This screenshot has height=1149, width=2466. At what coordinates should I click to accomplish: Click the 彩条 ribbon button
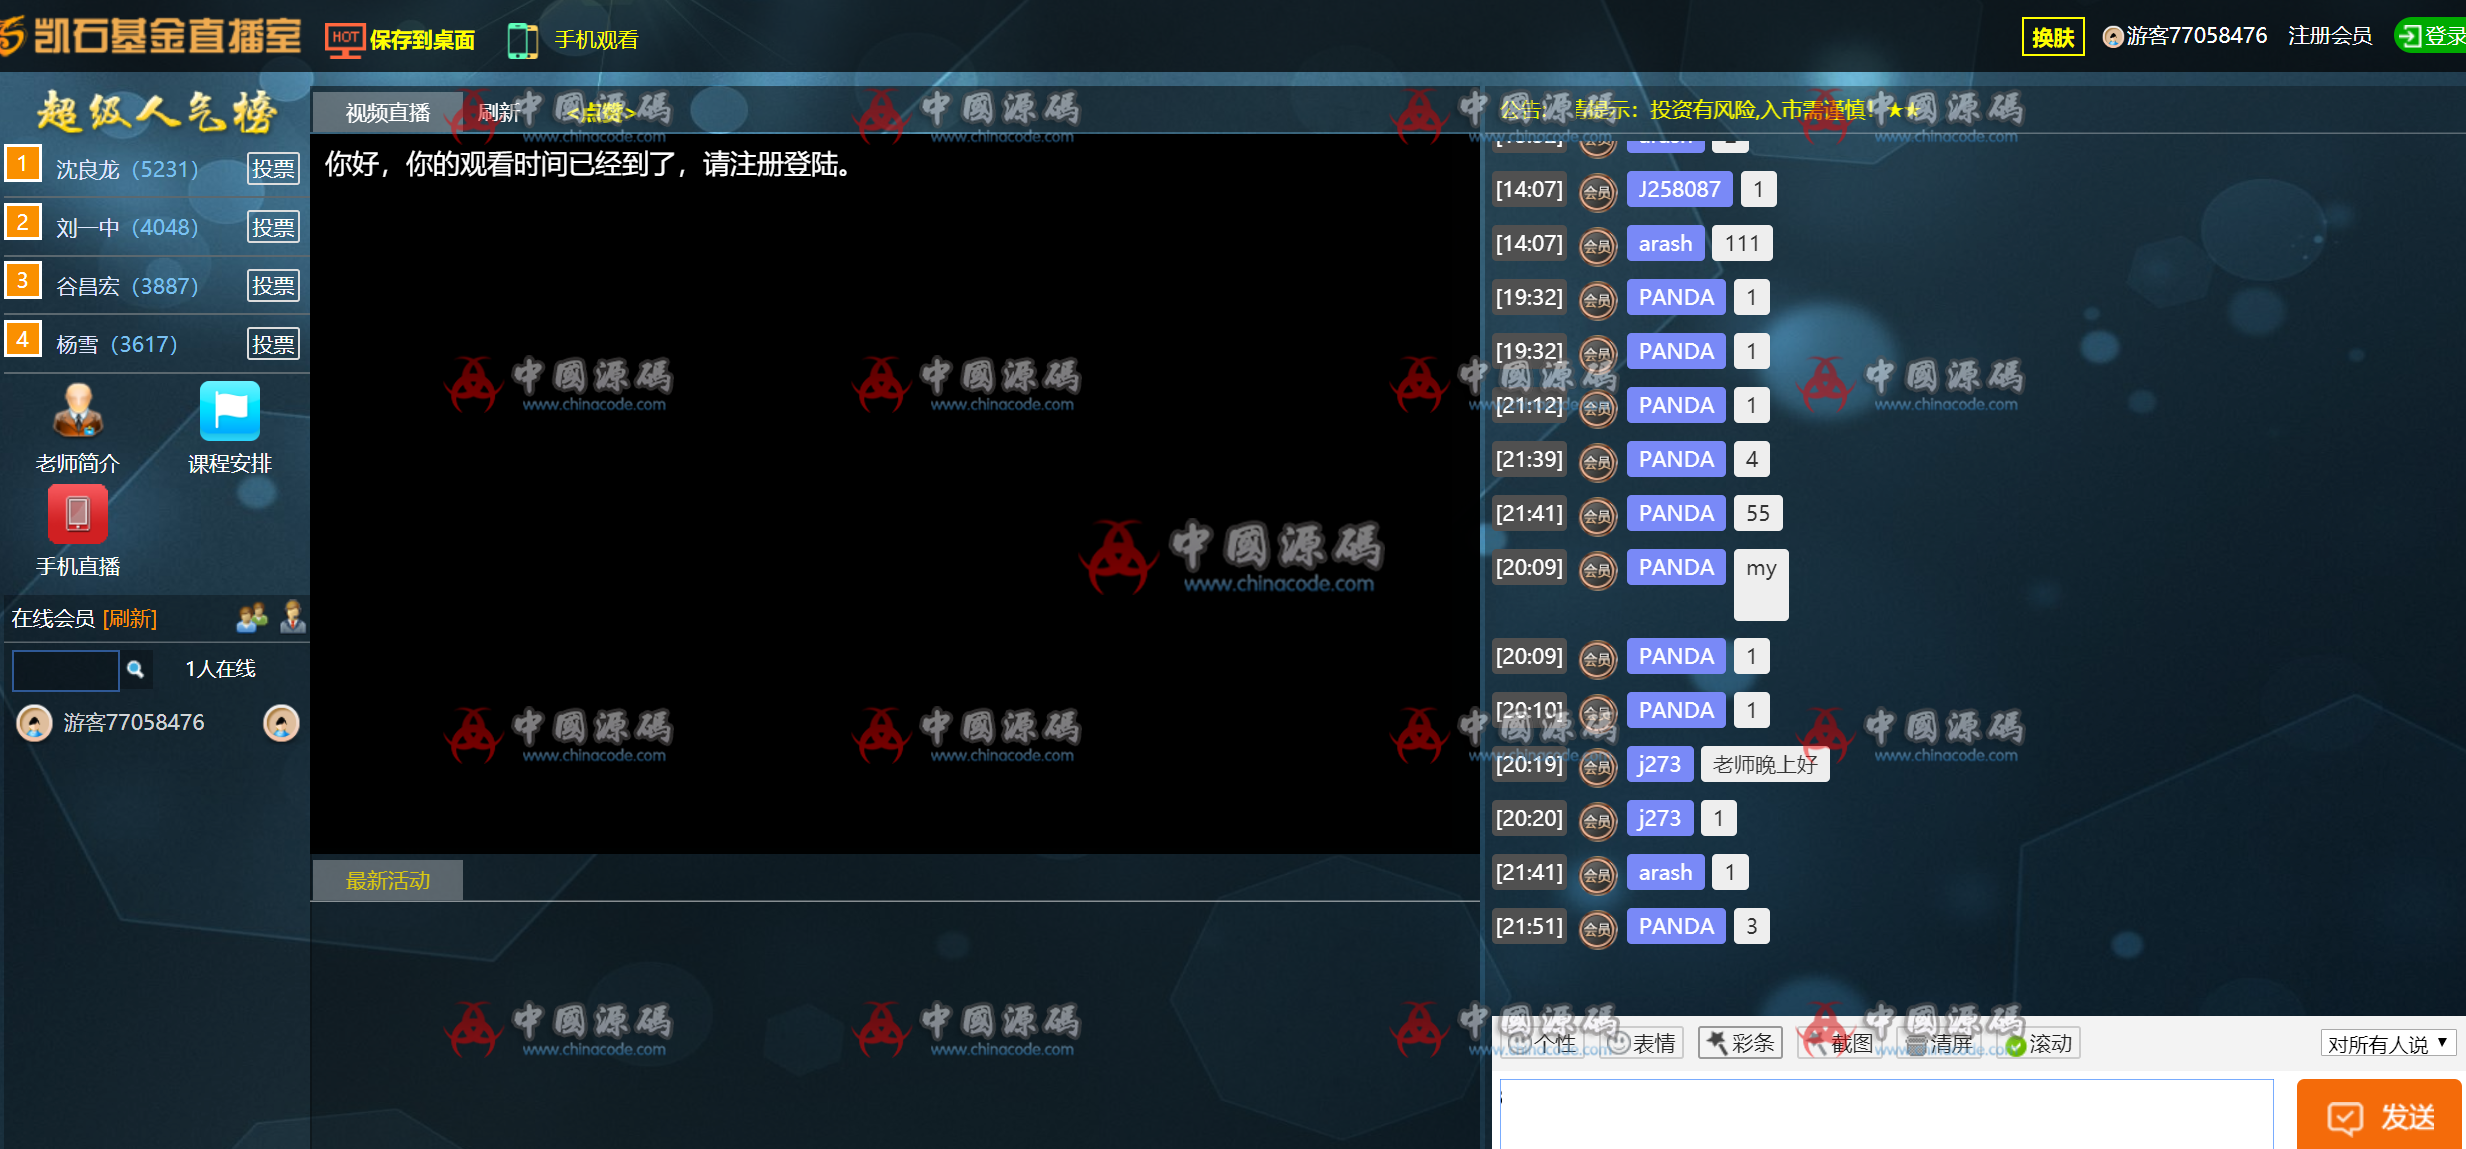tap(1740, 1043)
